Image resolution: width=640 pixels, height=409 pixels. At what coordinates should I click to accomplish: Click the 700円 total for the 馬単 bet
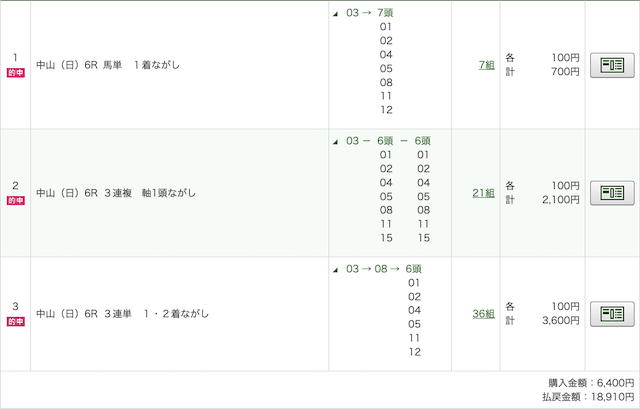coord(563,72)
